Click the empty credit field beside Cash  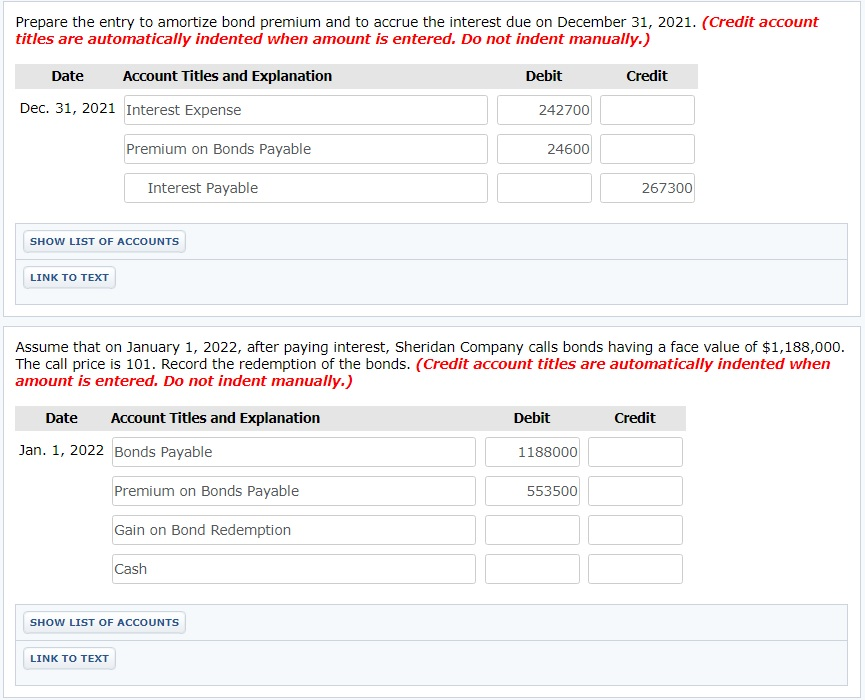coord(635,569)
